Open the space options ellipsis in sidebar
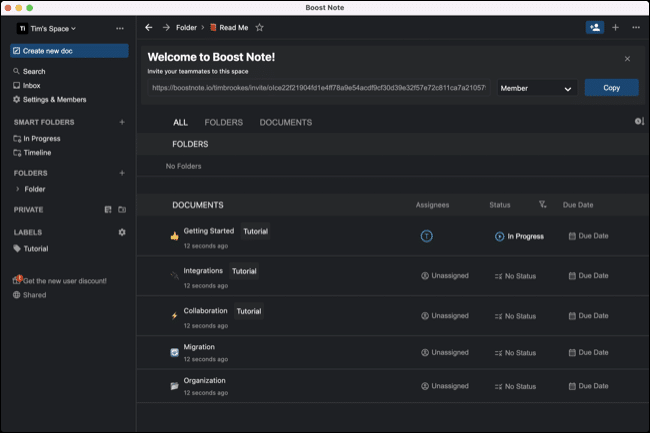The image size is (650, 433). click(120, 29)
